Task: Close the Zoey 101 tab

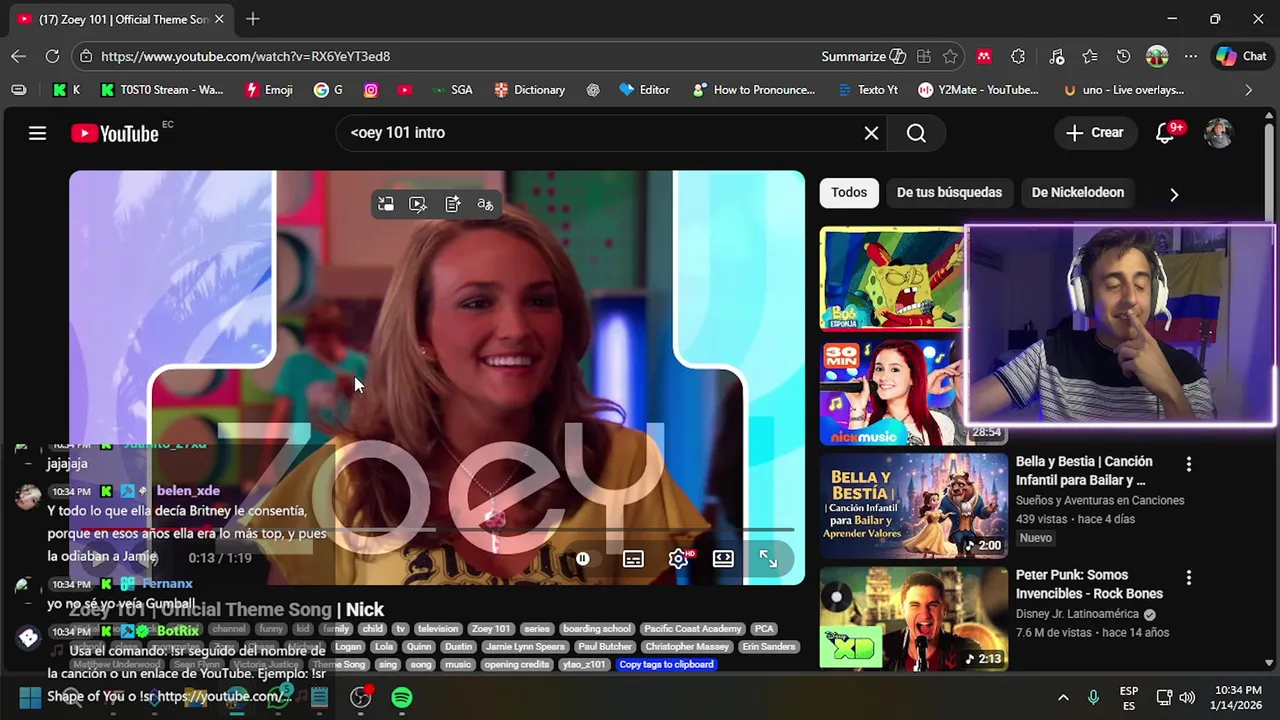Action: click(219, 19)
